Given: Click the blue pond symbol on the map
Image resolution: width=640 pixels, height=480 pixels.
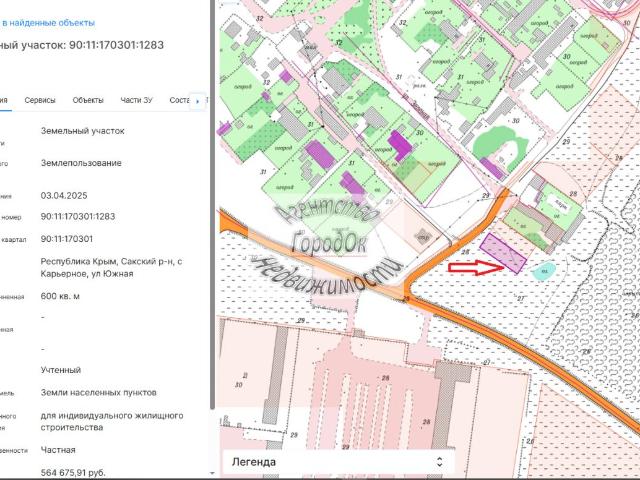Looking at the screenshot, I should click(x=544, y=271).
